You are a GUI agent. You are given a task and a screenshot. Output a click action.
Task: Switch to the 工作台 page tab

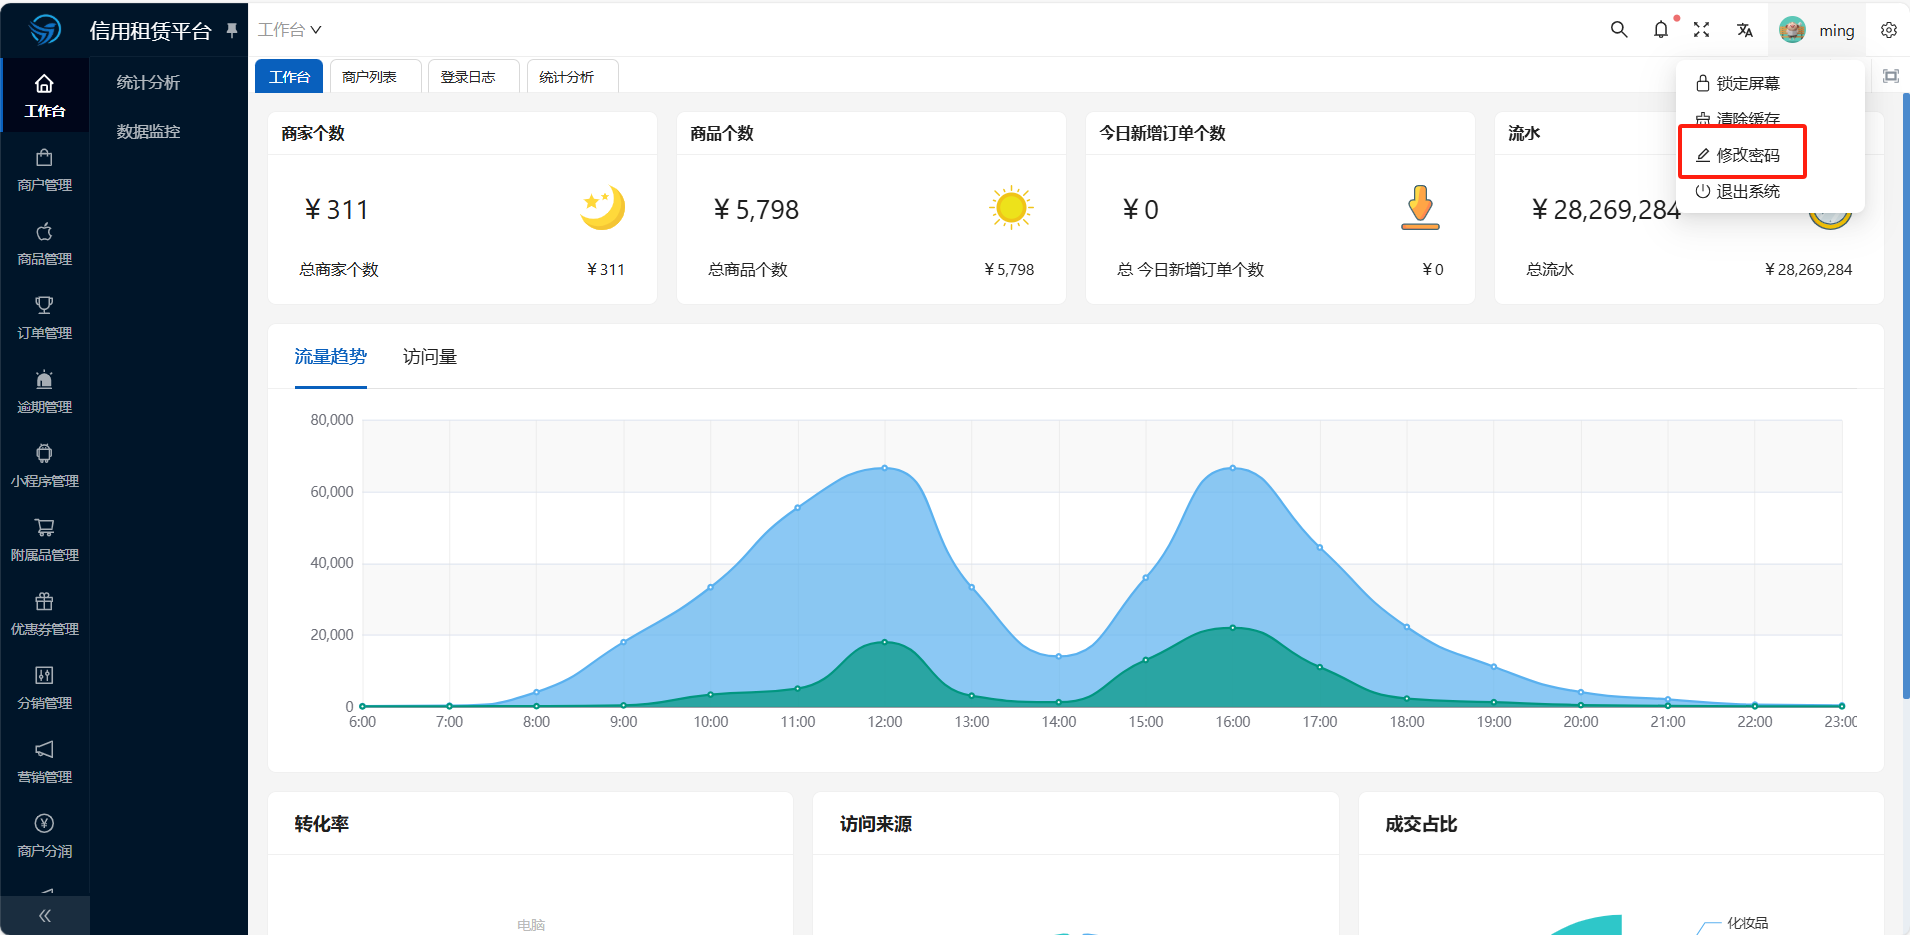tap(289, 77)
